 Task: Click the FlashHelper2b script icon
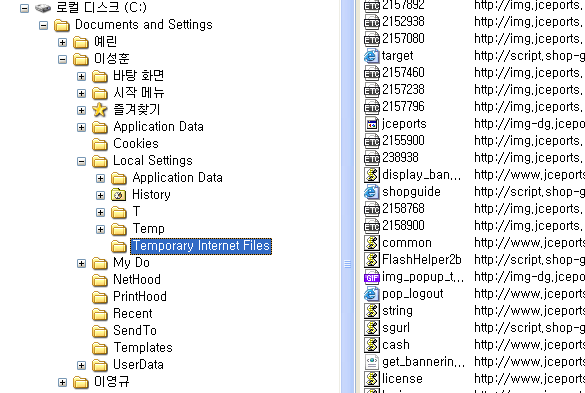pos(372,260)
